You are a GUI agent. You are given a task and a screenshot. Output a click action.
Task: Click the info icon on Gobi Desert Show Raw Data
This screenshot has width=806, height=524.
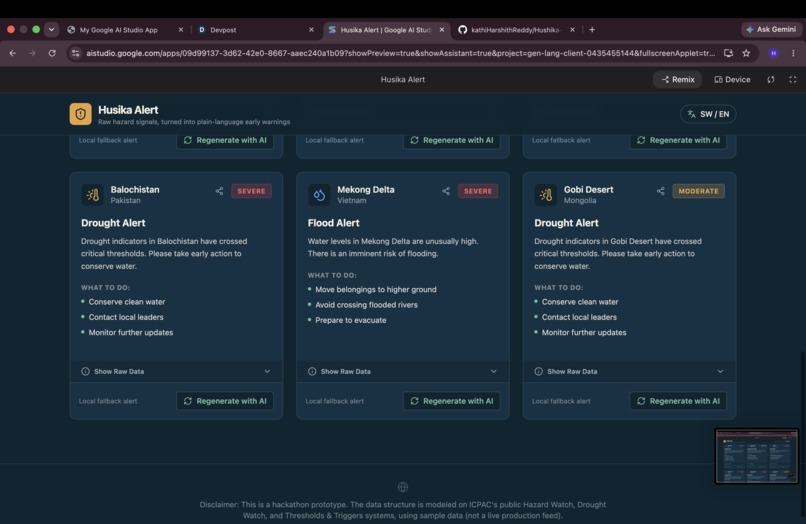click(539, 371)
